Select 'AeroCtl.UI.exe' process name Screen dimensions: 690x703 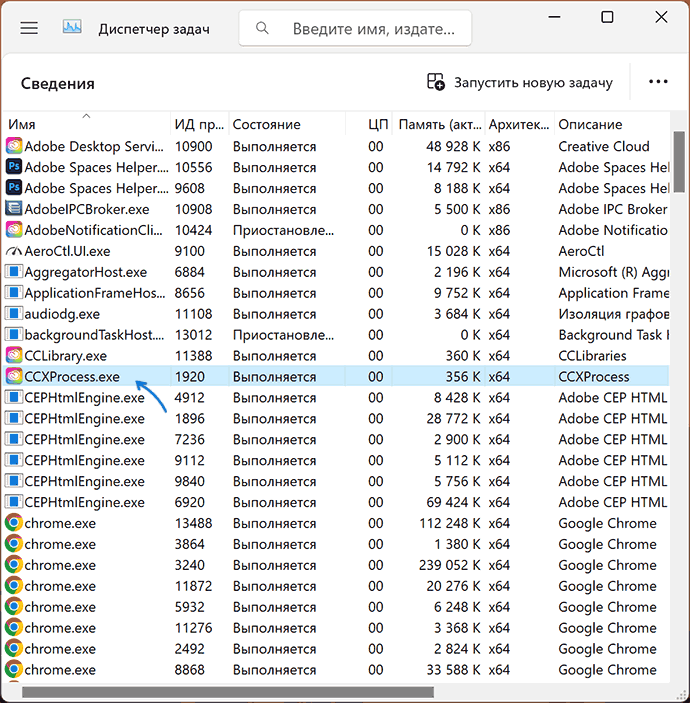click(x=67, y=251)
